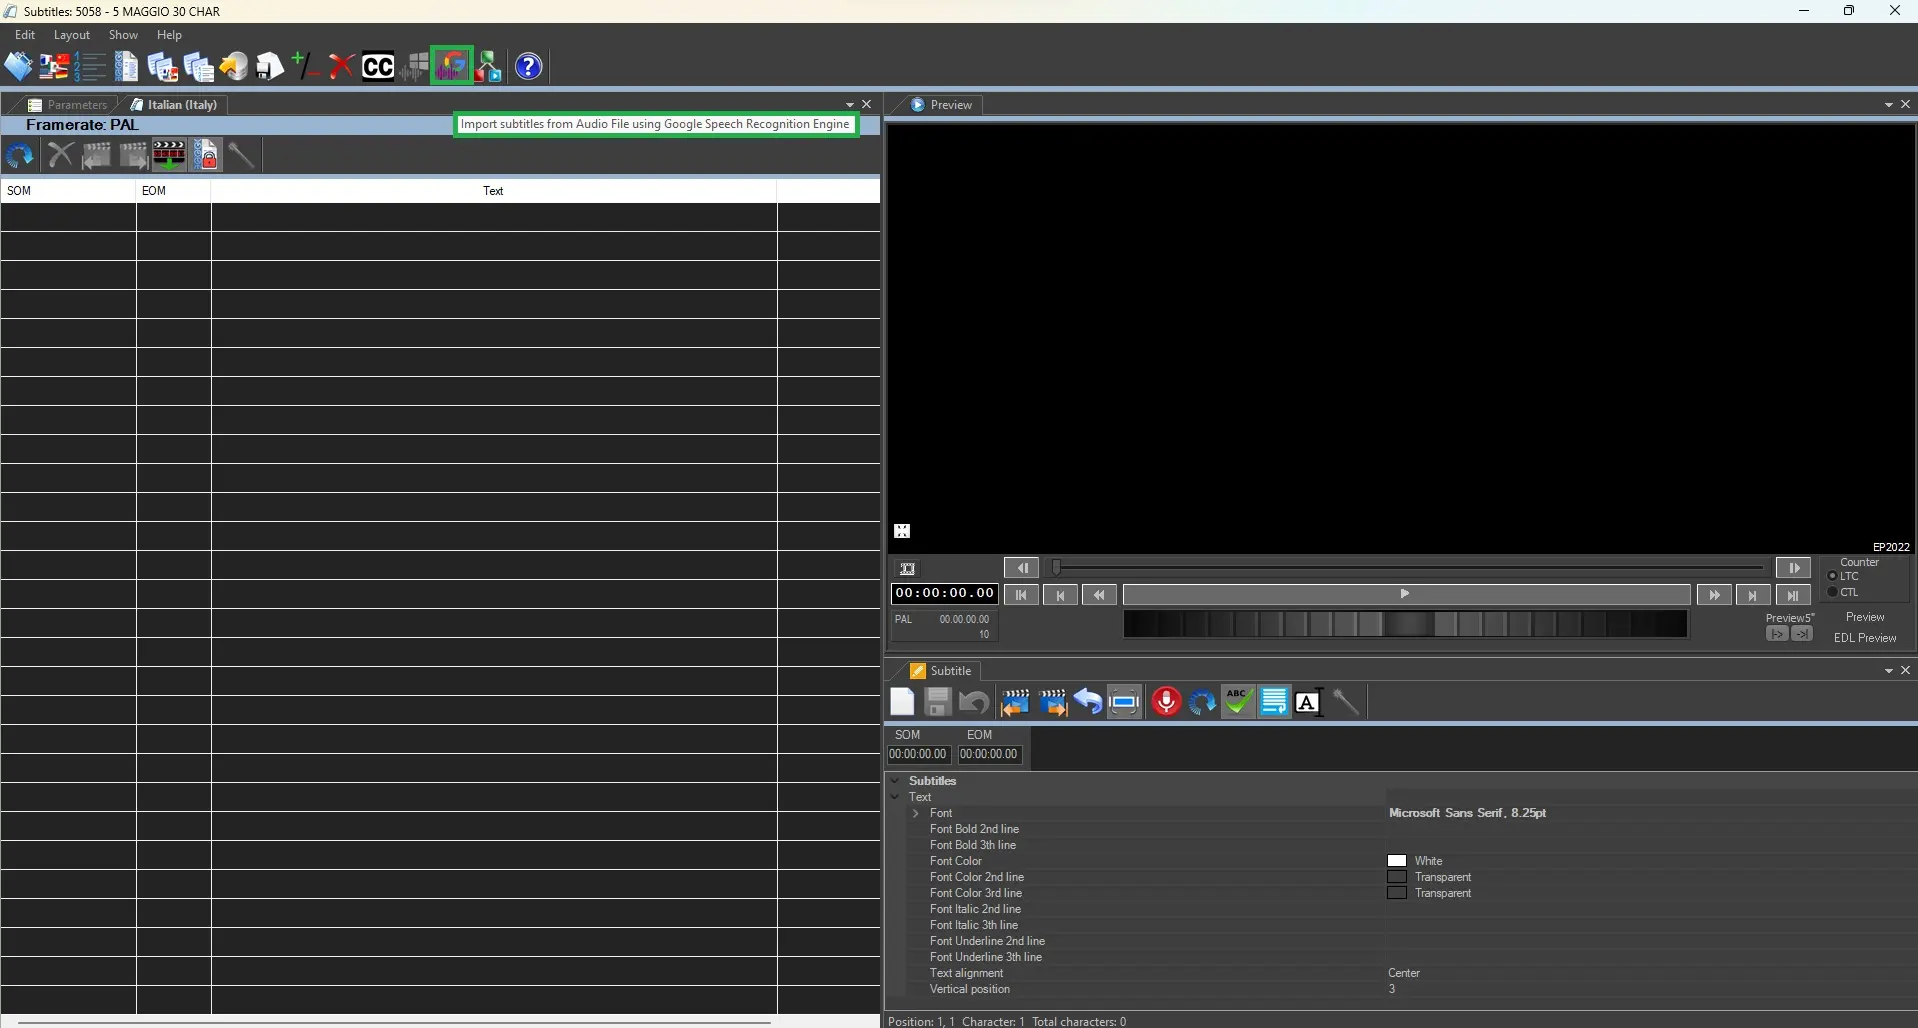This screenshot has height=1028, width=1918.
Task: Click the White font color swatch
Action: [x=1397, y=861]
